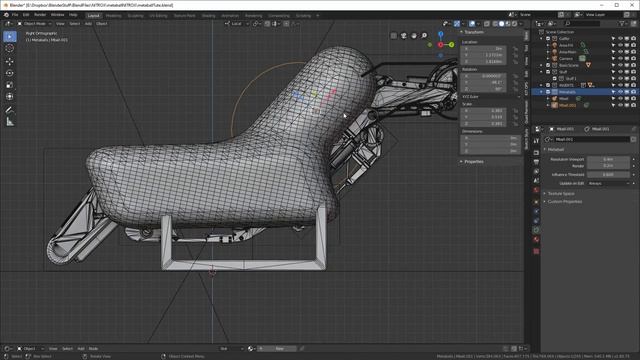The height and width of the screenshot is (360, 640).
Task: Expand the Mball object row
Action: [x=548, y=99]
